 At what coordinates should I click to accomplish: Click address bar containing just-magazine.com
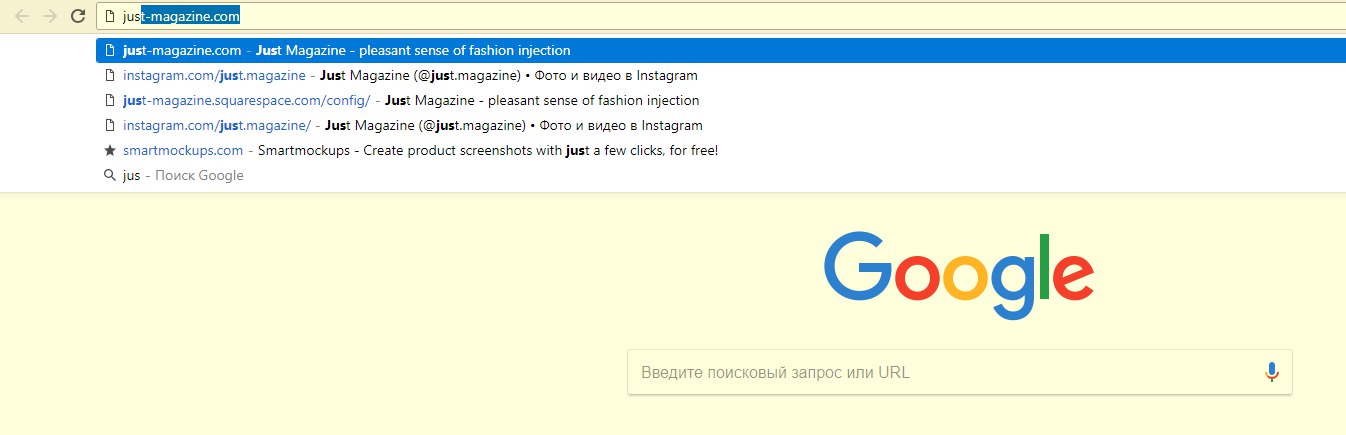coord(720,16)
